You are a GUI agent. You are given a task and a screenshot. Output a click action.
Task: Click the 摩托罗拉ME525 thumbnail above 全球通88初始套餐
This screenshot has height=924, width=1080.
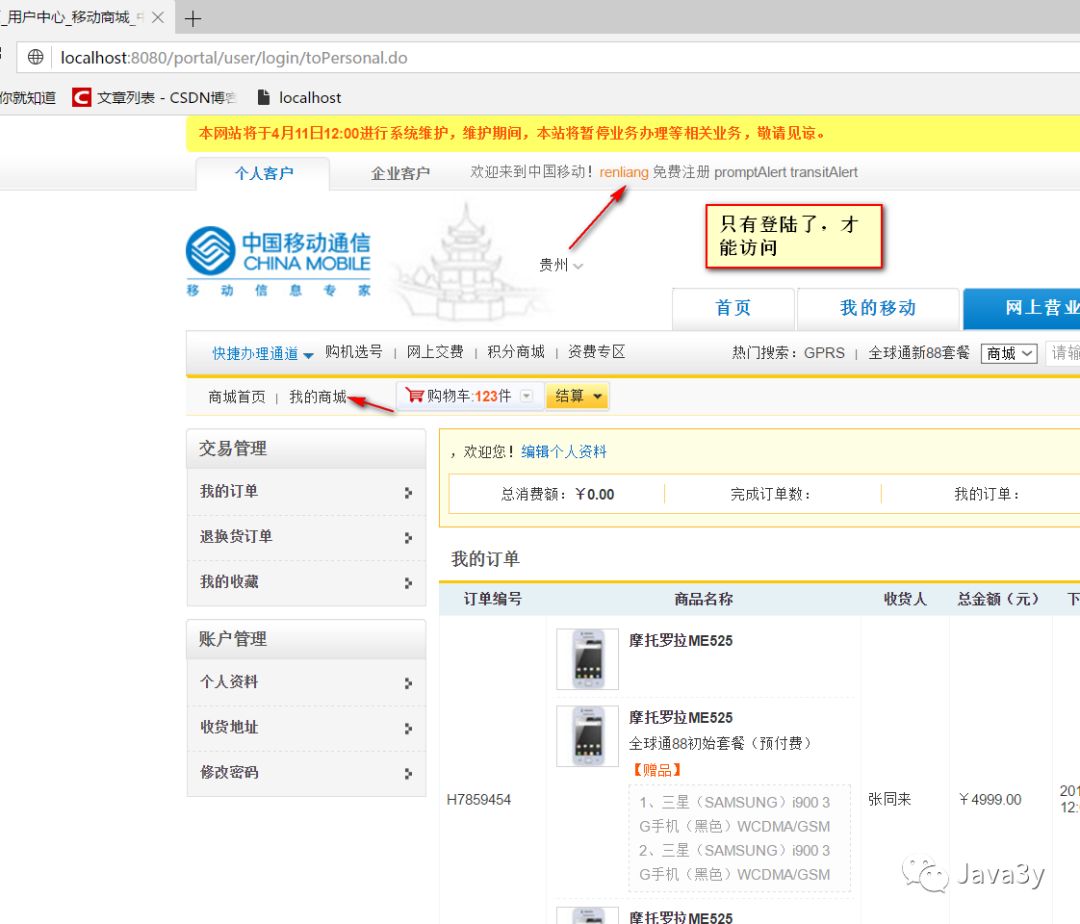tap(588, 736)
